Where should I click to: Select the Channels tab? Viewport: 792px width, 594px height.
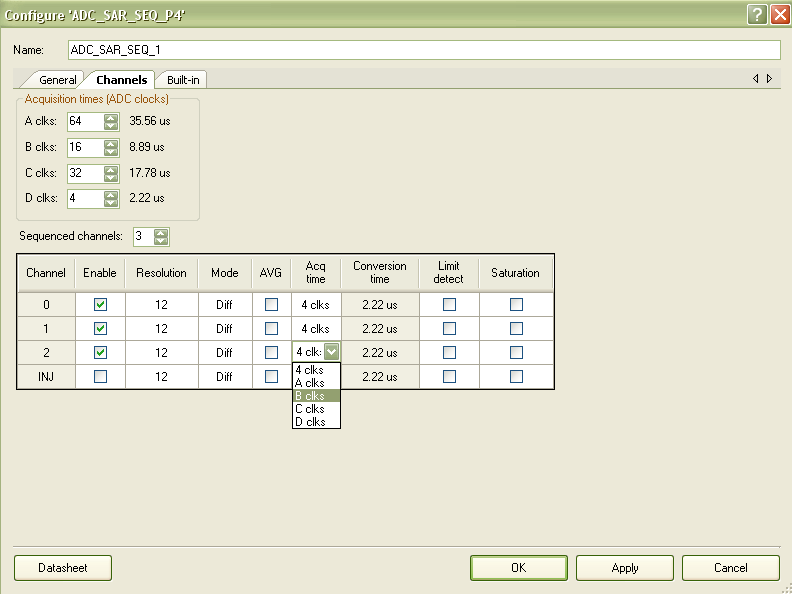pyautogui.click(x=121, y=80)
